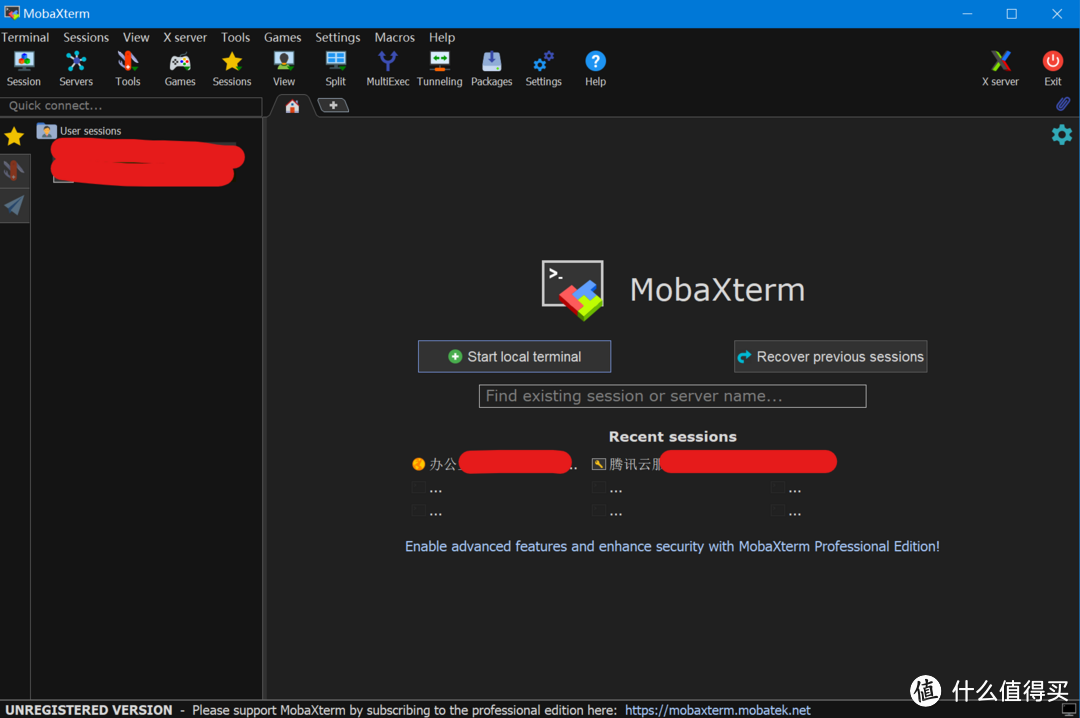Maximize the MobaXterm window
The height and width of the screenshot is (718, 1080).
pos(1012,14)
